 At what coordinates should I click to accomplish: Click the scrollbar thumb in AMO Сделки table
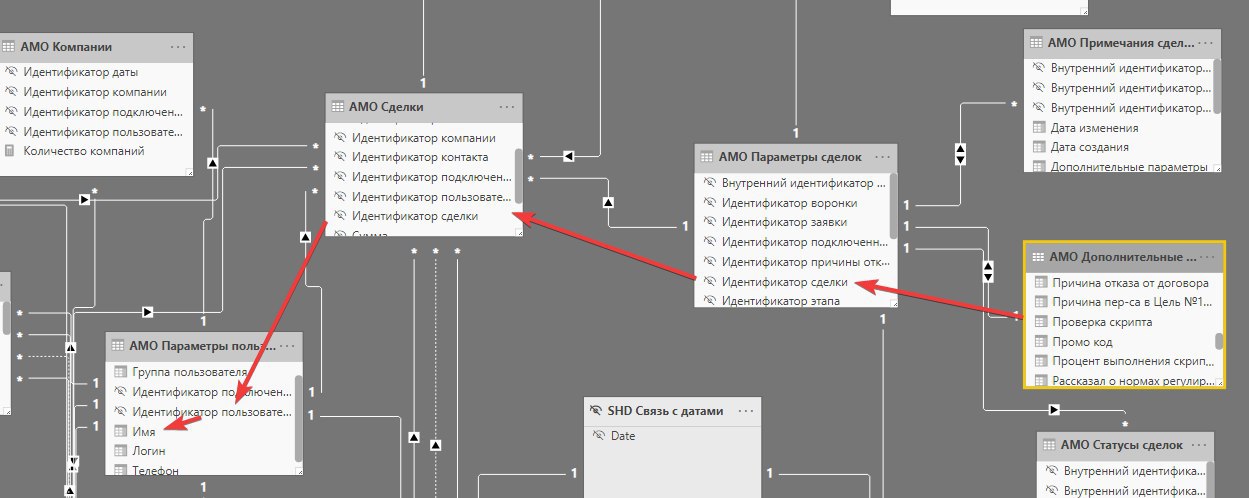[519, 176]
